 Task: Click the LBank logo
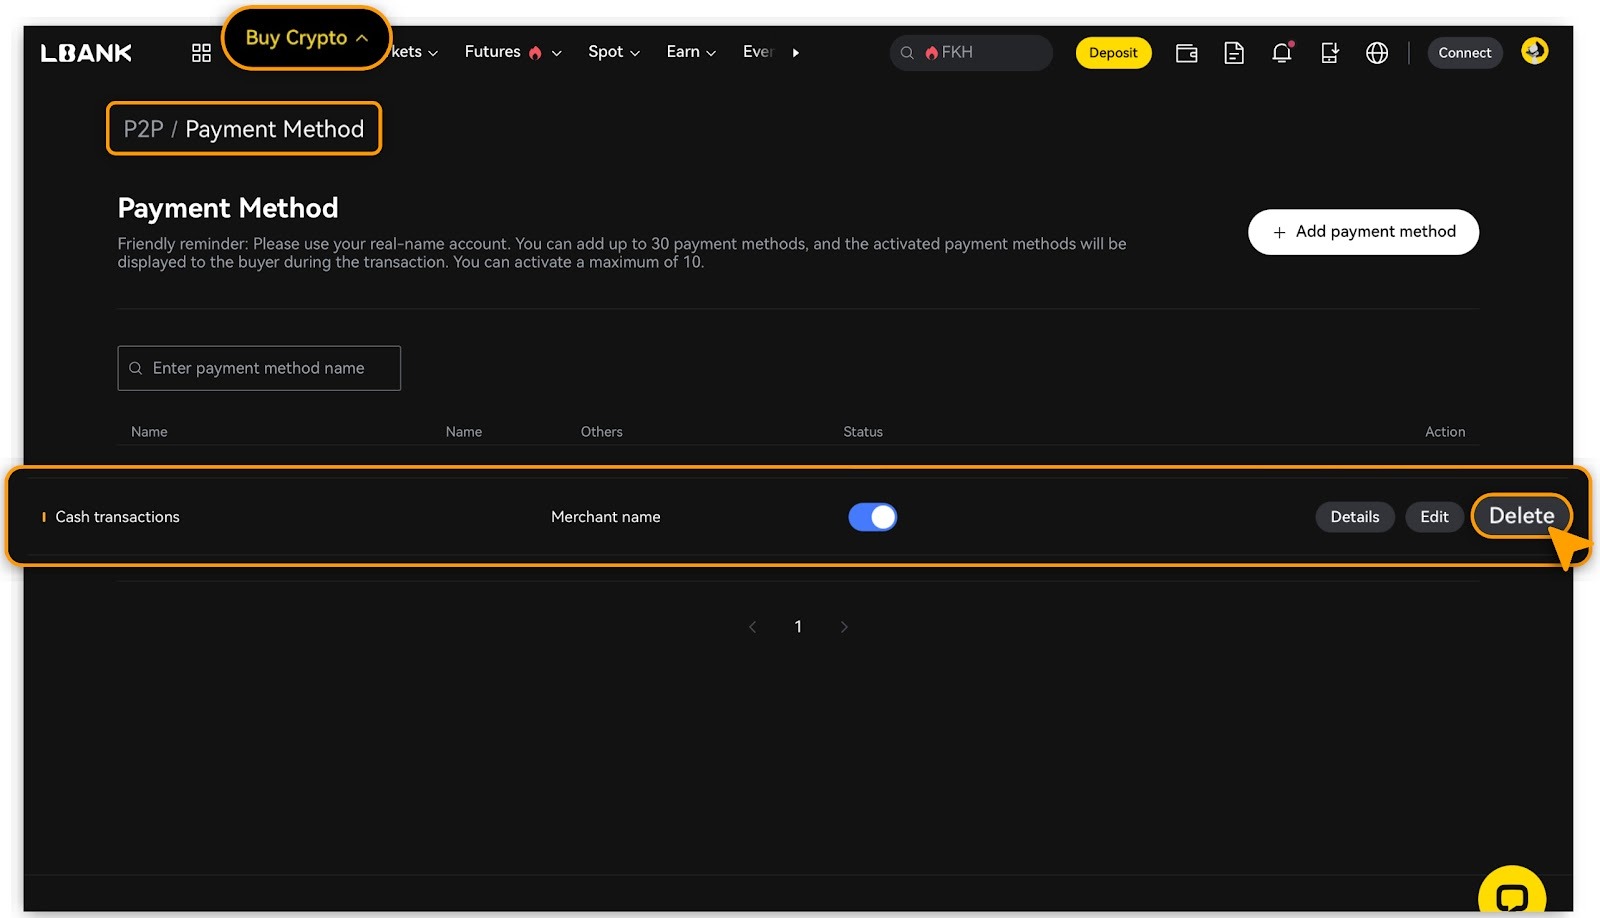pyautogui.click(x=86, y=53)
